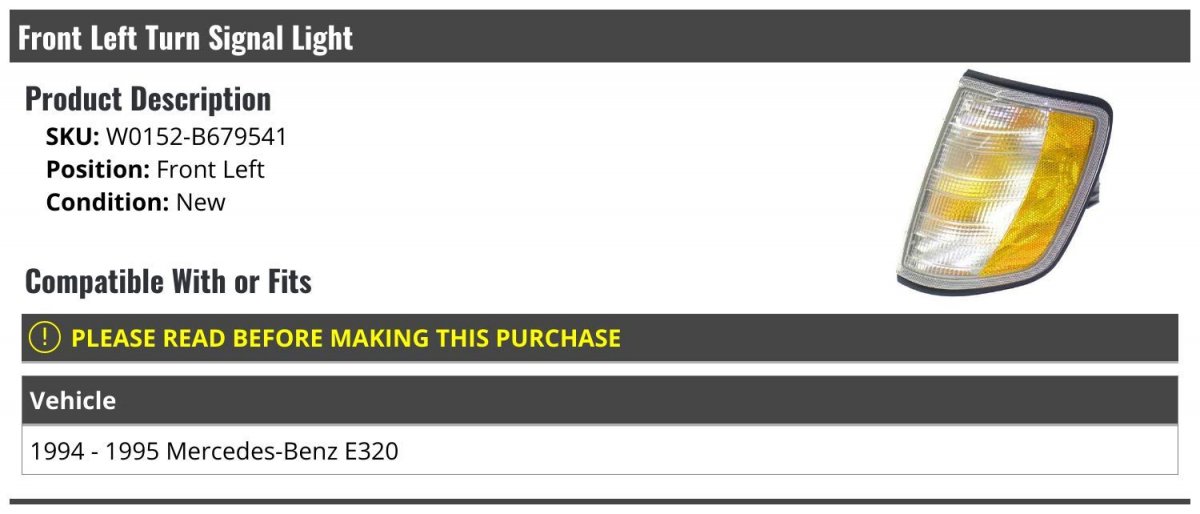Click the Compatible With or Fits heading
Screen dimensions: 1200x514
(x=168, y=282)
